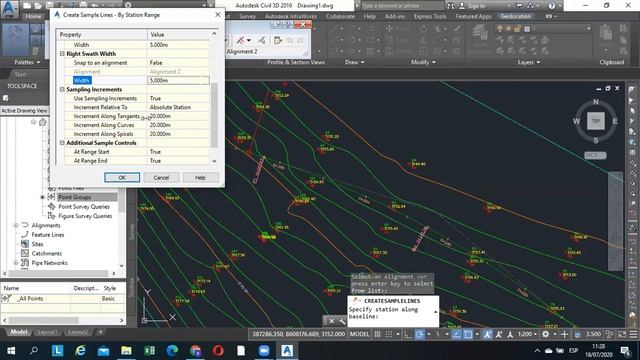Image resolution: width=640 pixels, height=360 pixels.
Task: Toggle the drawing grid display in status bar
Action: 378,334
